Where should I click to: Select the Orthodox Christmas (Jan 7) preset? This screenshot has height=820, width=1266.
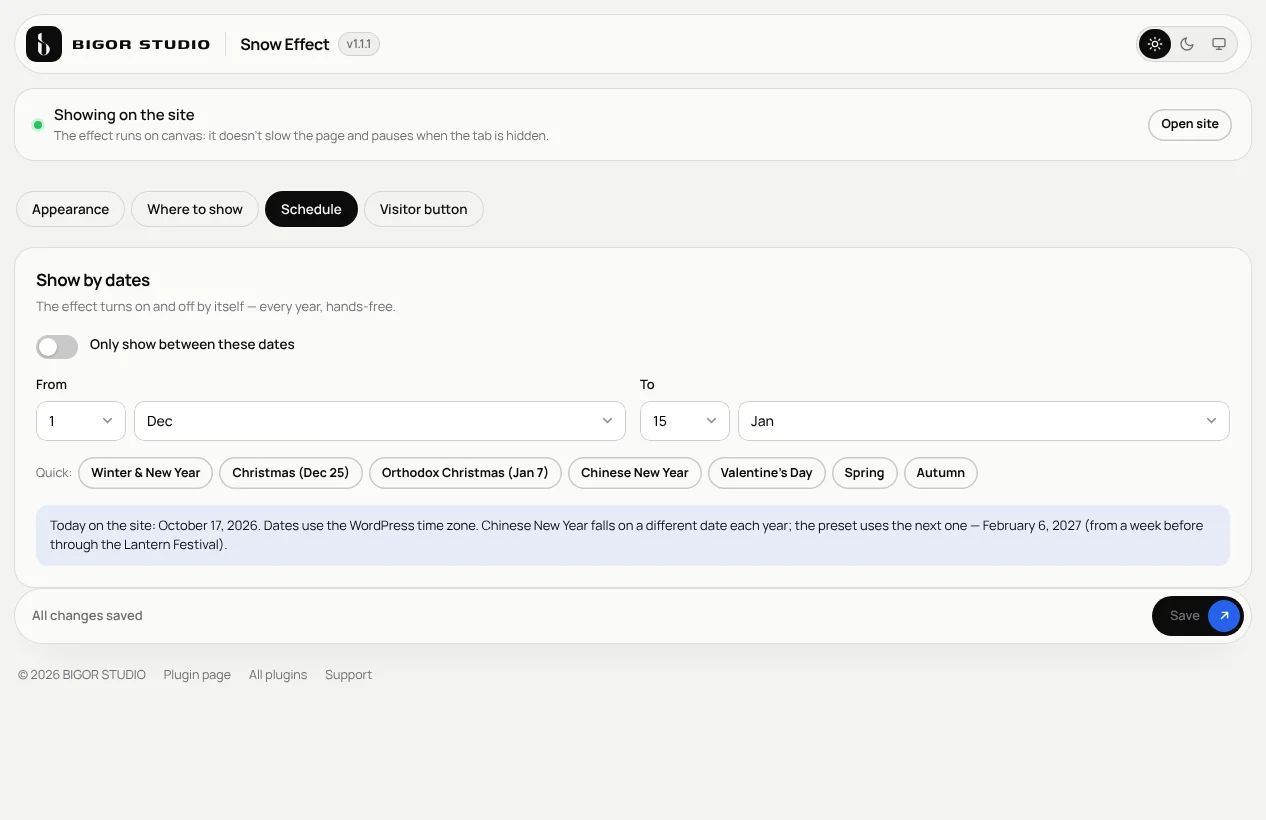(x=465, y=473)
